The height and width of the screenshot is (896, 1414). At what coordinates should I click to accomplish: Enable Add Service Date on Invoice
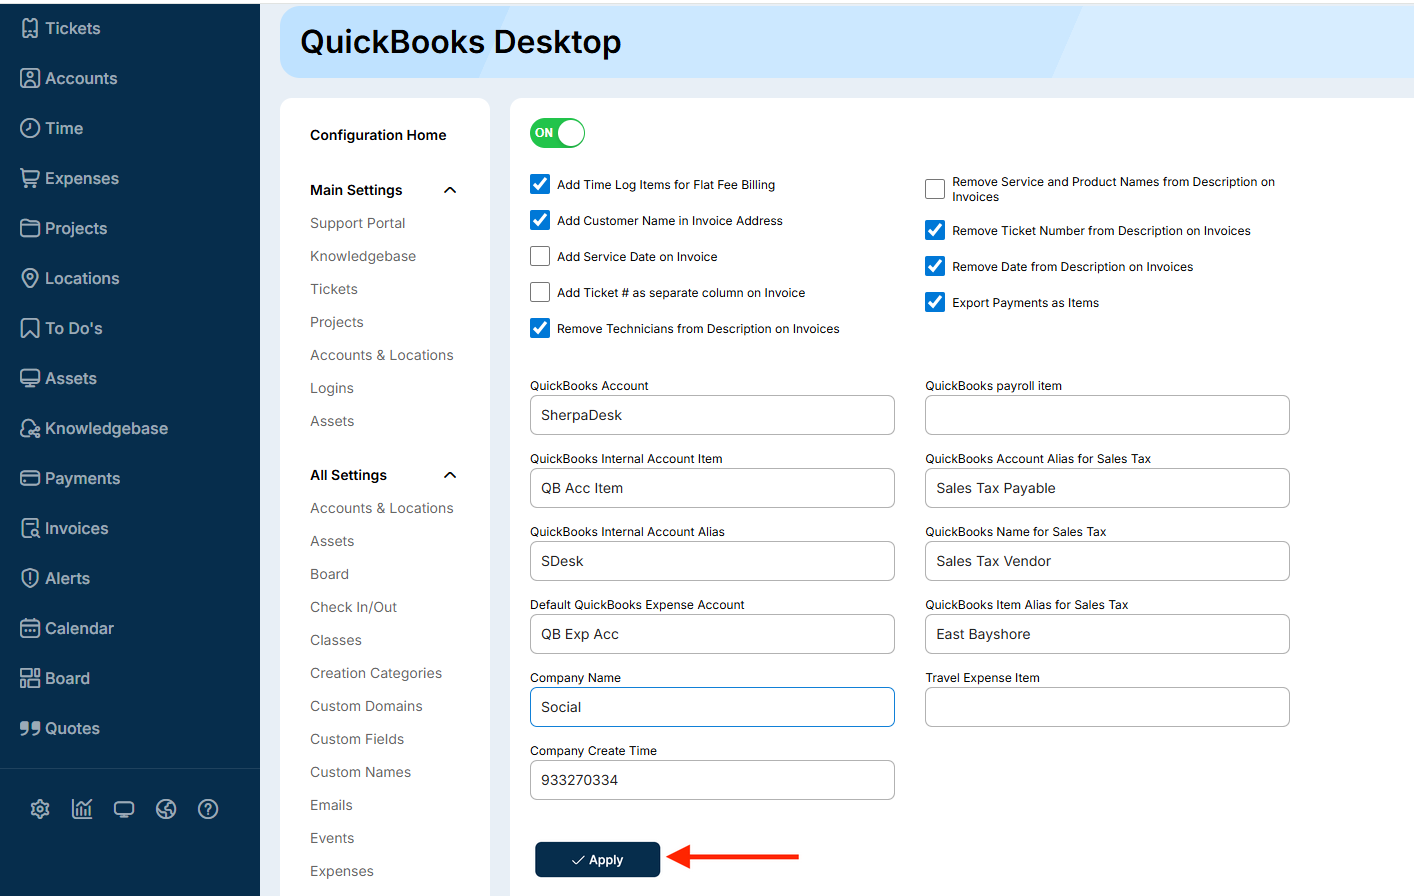[540, 256]
